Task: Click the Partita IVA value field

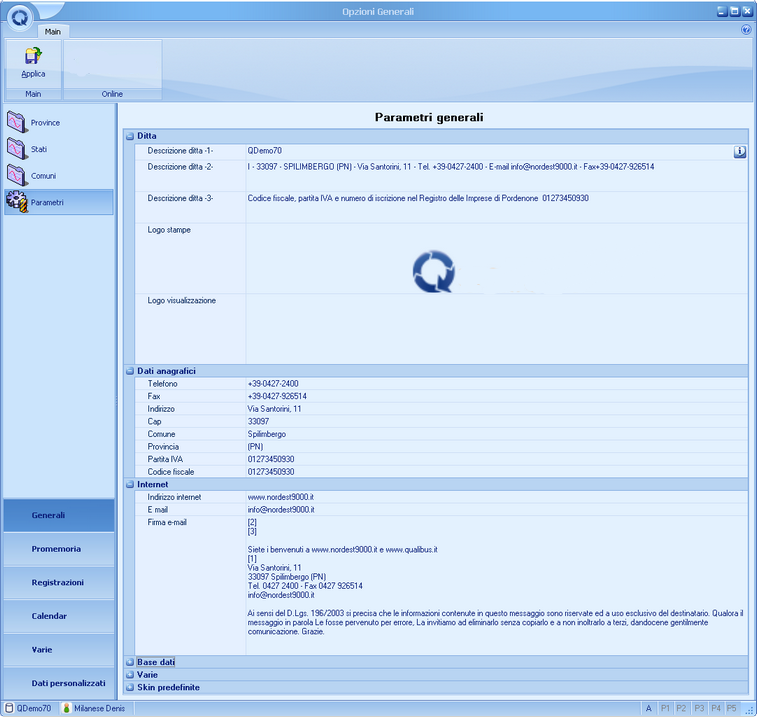Action: coord(497,459)
